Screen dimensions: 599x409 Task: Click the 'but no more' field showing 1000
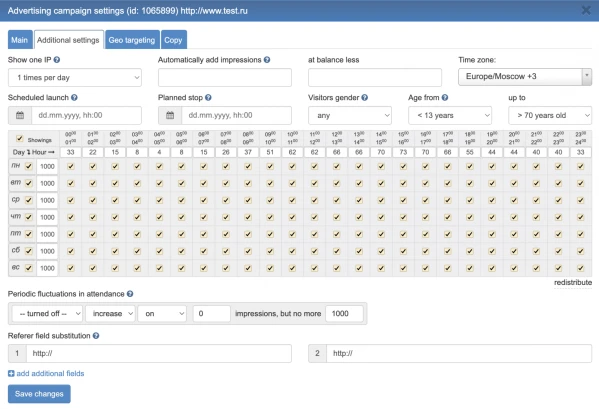[344, 314]
